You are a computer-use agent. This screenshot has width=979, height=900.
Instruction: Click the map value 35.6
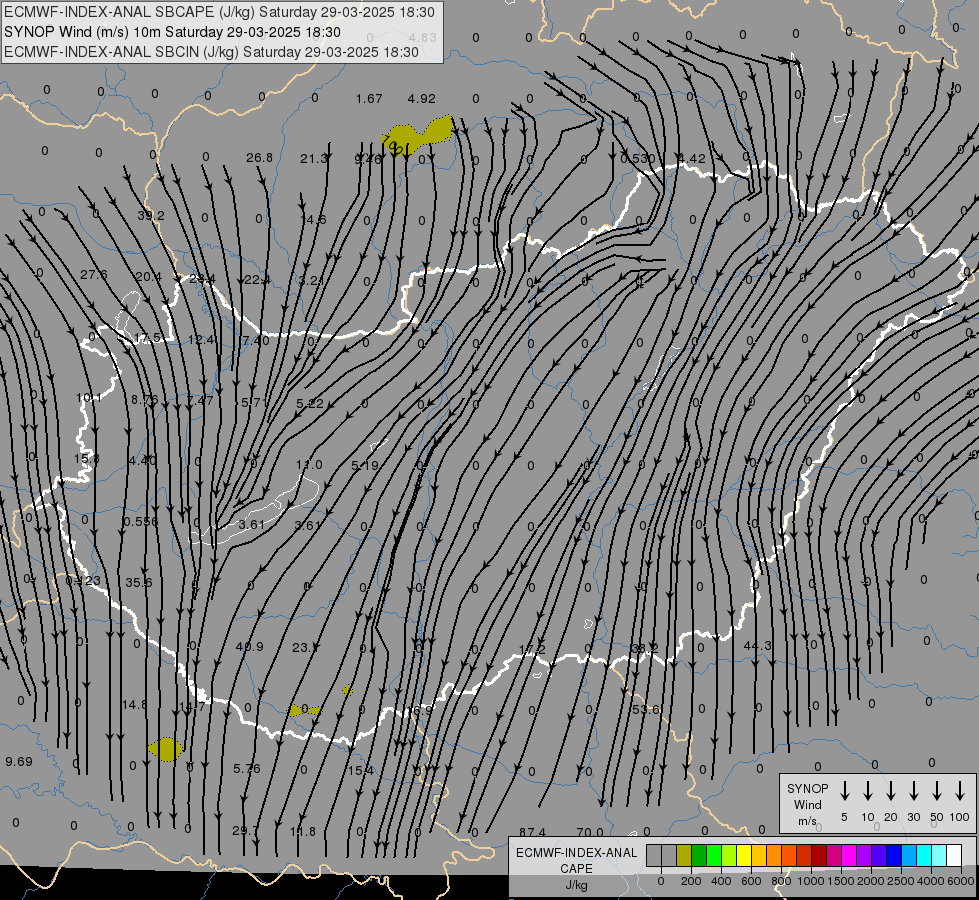139,583
